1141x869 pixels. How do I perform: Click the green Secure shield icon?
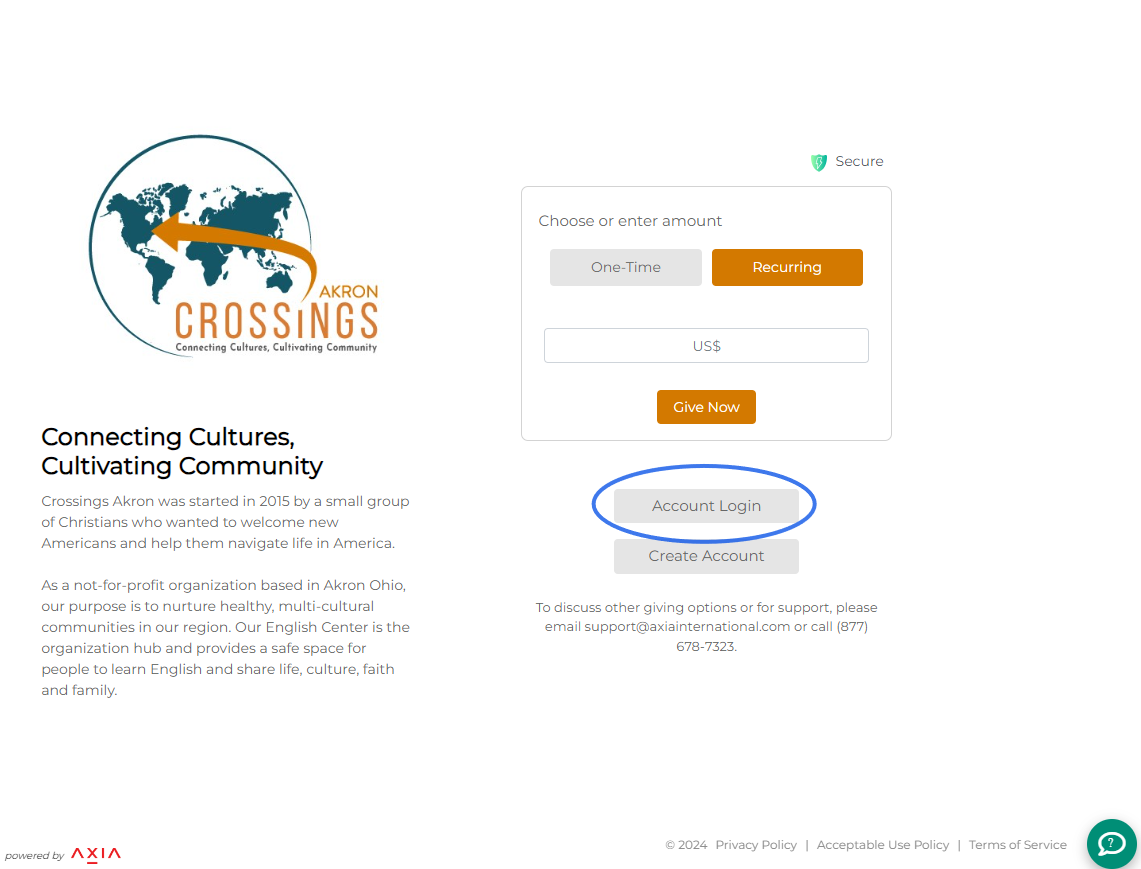[819, 162]
